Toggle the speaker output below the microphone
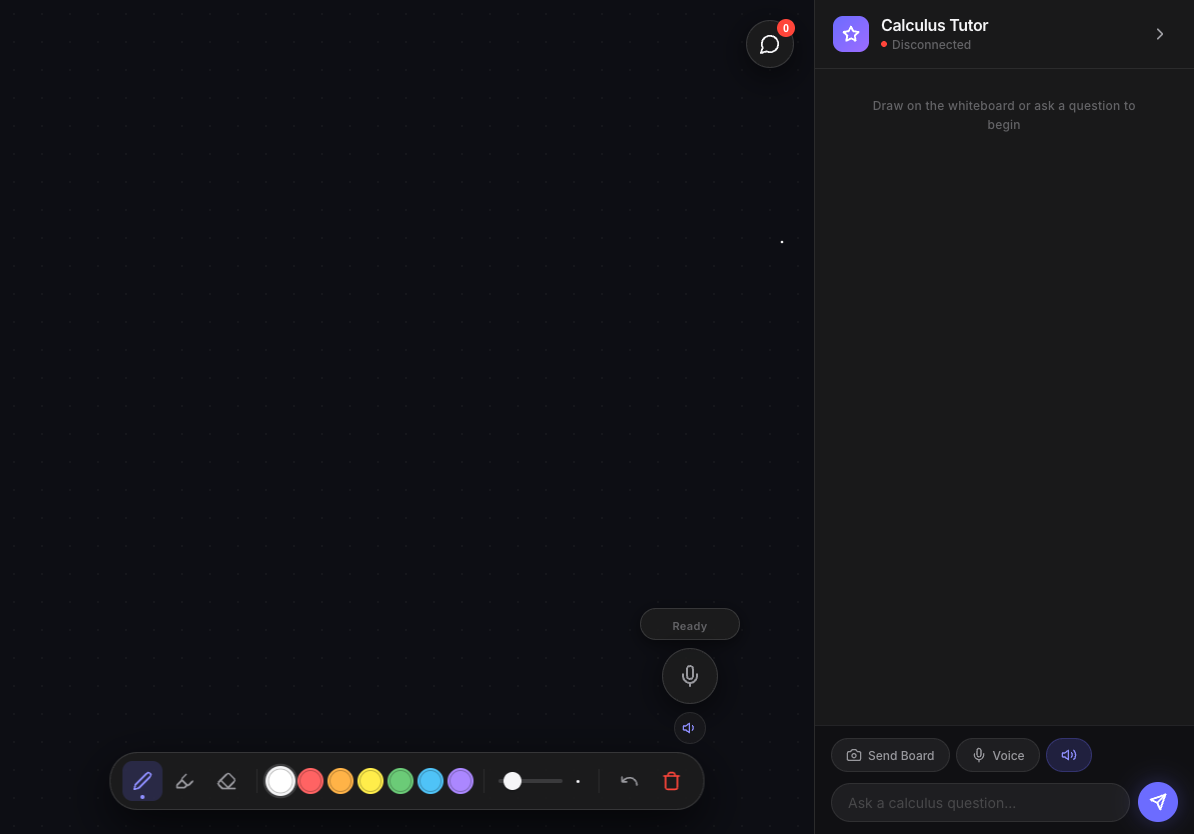Image resolution: width=1194 pixels, height=834 pixels. (689, 728)
